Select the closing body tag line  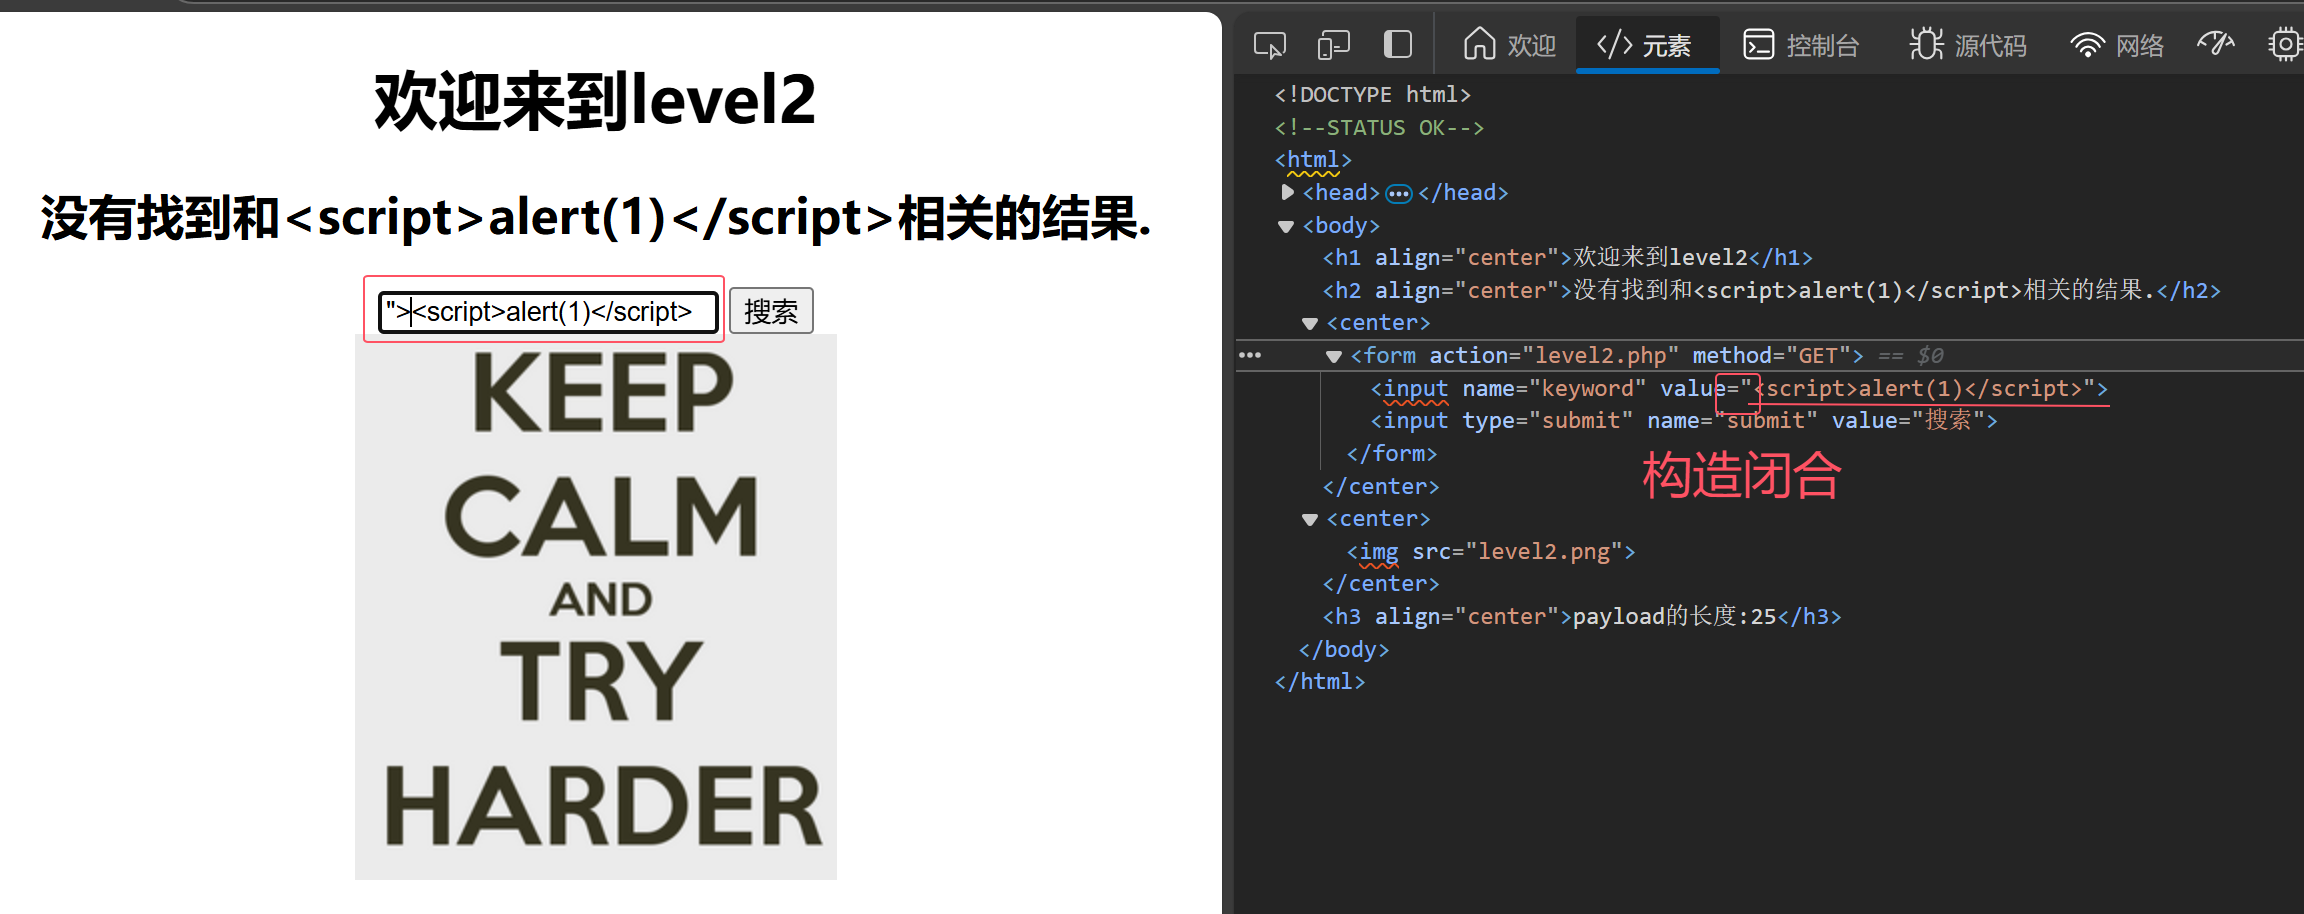[x=1344, y=649]
